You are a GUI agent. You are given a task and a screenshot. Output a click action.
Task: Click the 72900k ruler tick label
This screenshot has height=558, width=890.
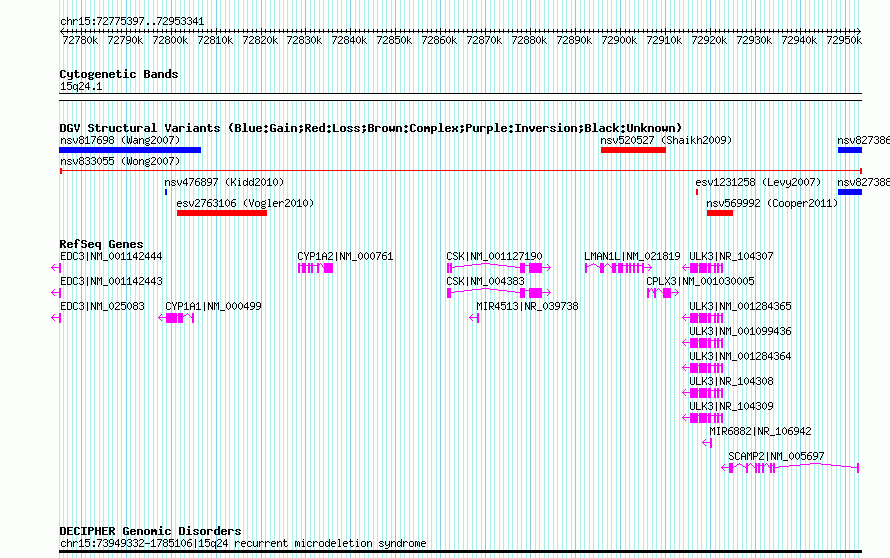[619, 40]
